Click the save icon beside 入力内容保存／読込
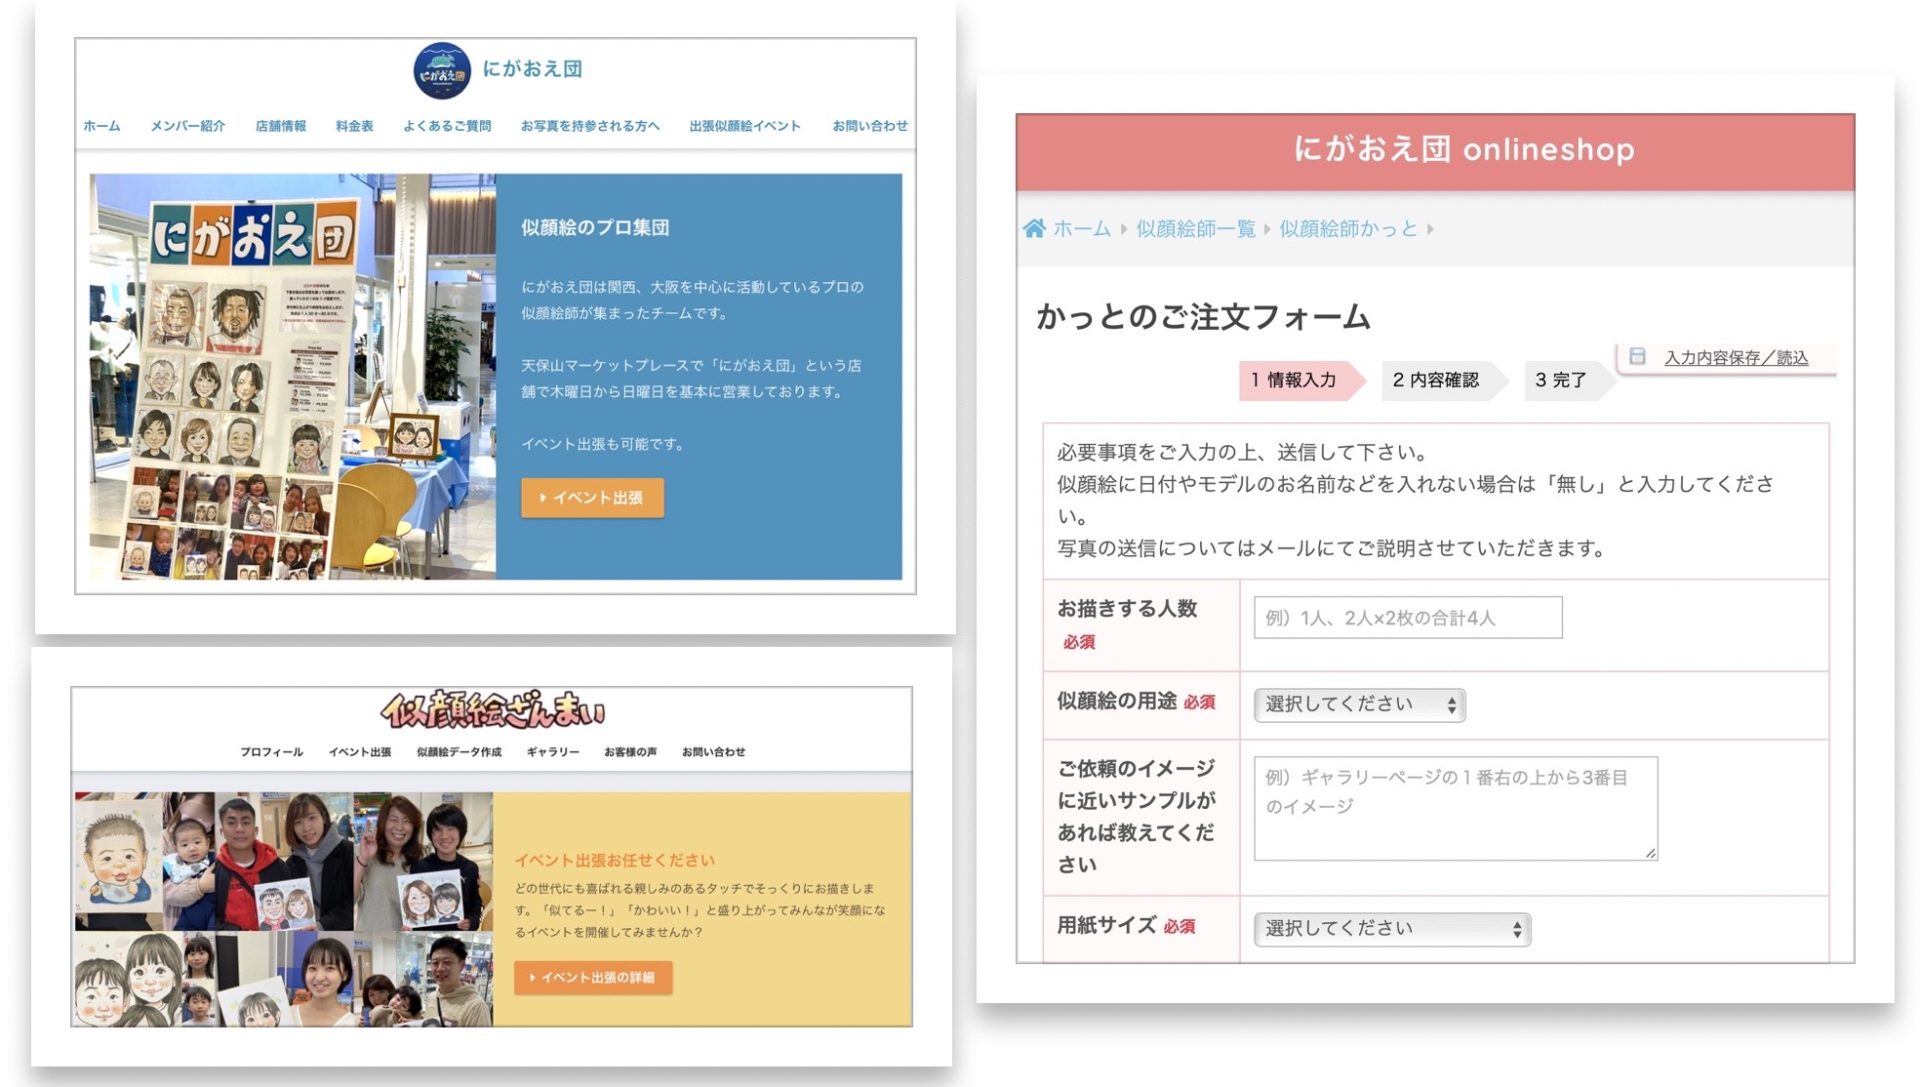Viewport: 1920px width, 1087px height. 1637,357
